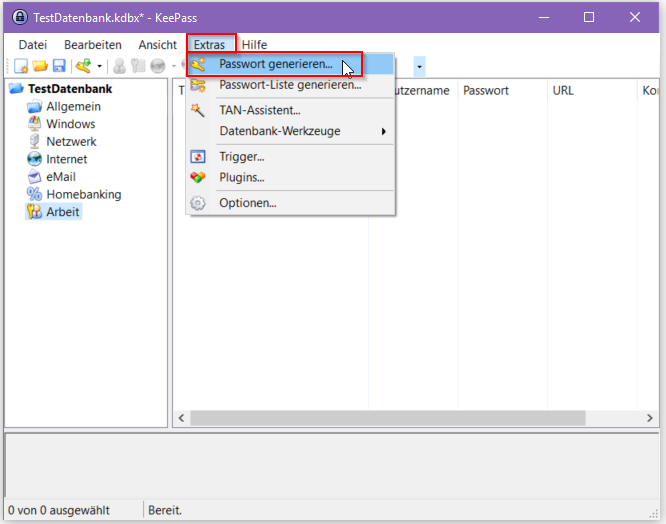The height and width of the screenshot is (524, 666).
Task: Close the KeePass window
Action: [635, 17]
